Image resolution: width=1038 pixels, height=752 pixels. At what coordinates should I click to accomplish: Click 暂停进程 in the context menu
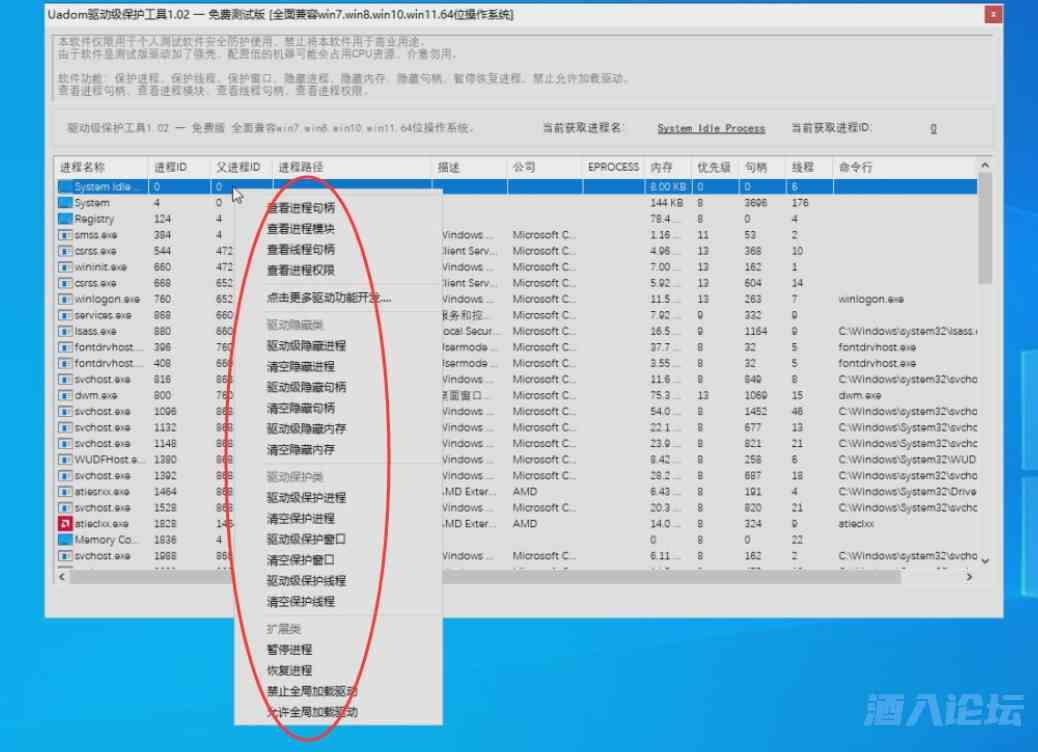(x=289, y=649)
